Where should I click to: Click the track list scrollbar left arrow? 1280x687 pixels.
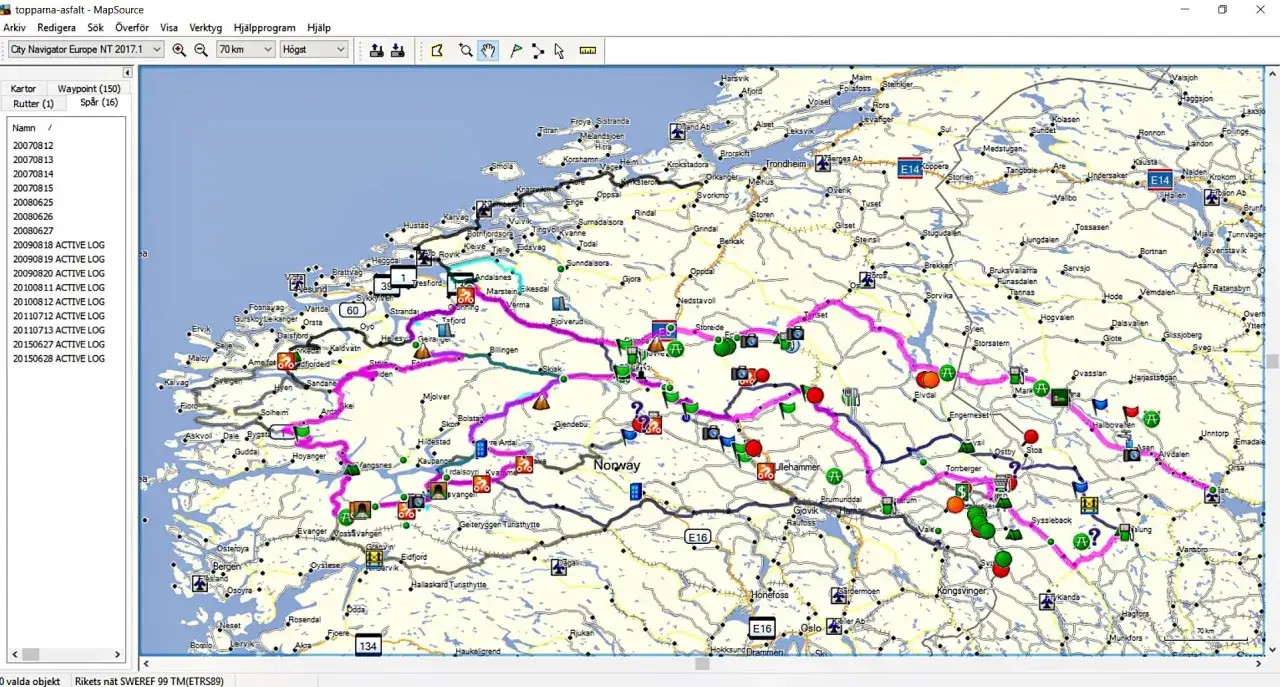(x=15, y=655)
